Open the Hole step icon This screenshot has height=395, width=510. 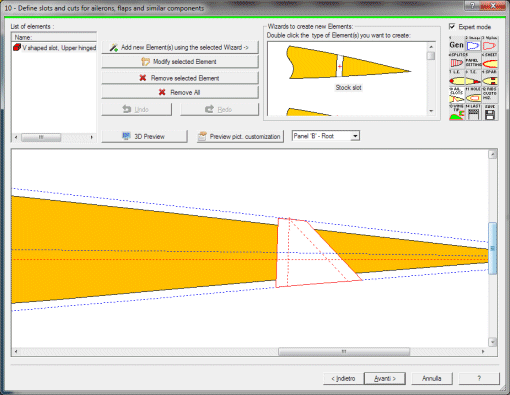[x=473, y=96]
